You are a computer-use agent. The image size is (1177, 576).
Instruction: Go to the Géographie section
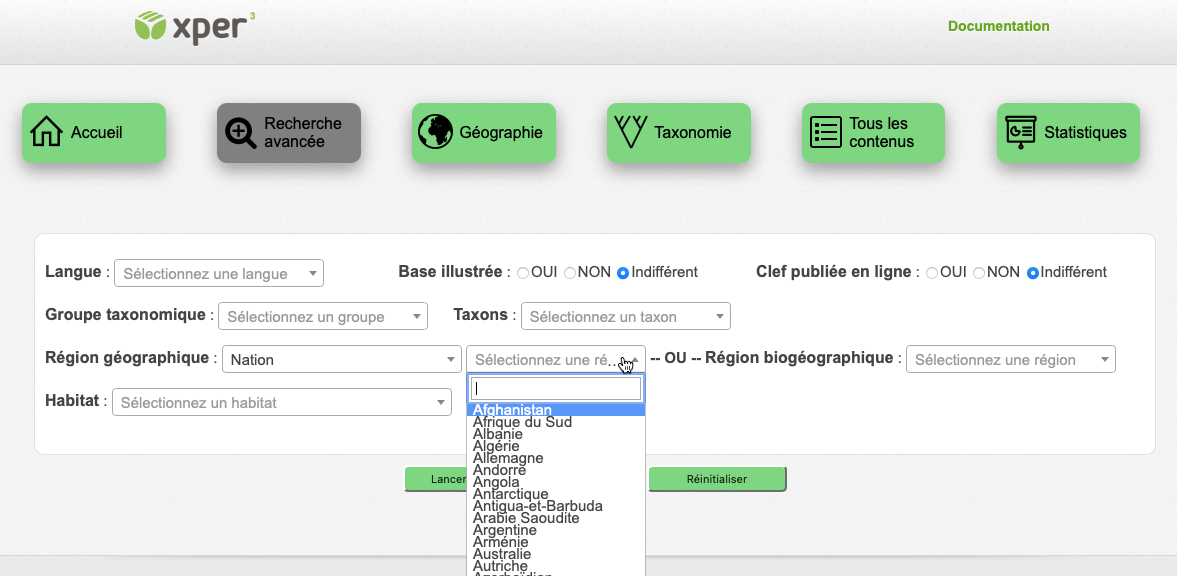484,133
